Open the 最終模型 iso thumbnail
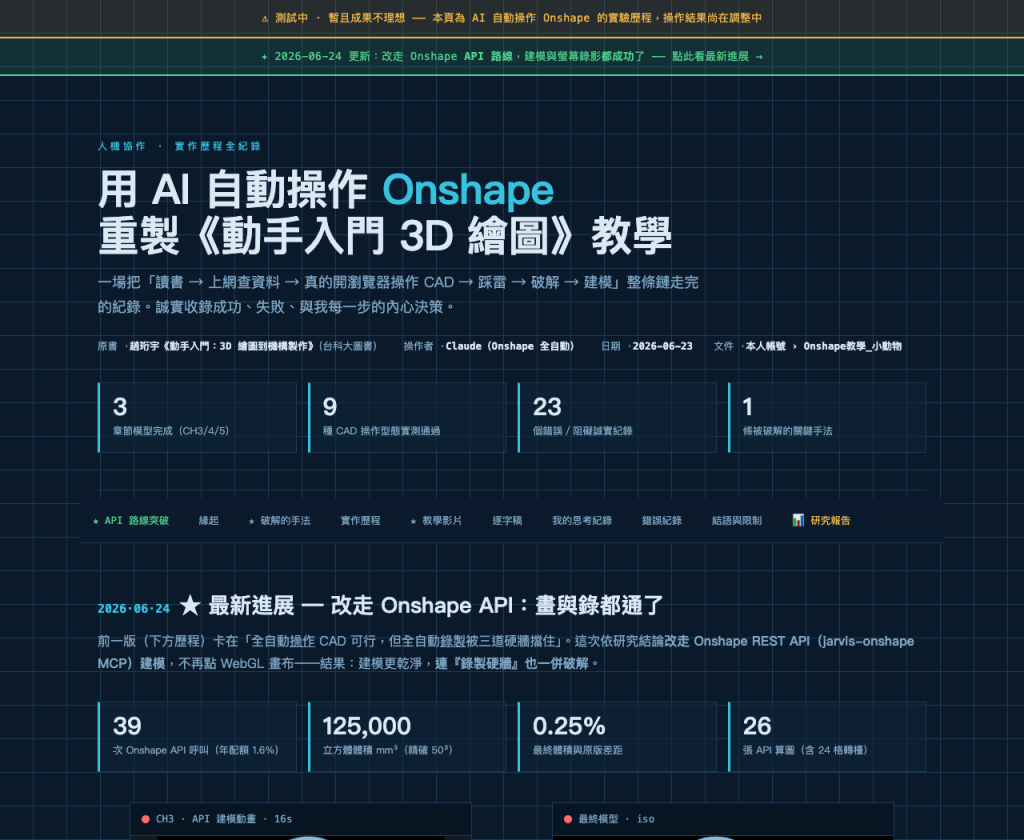Viewport: 1024px width, 840px height. [x=723, y=822]
